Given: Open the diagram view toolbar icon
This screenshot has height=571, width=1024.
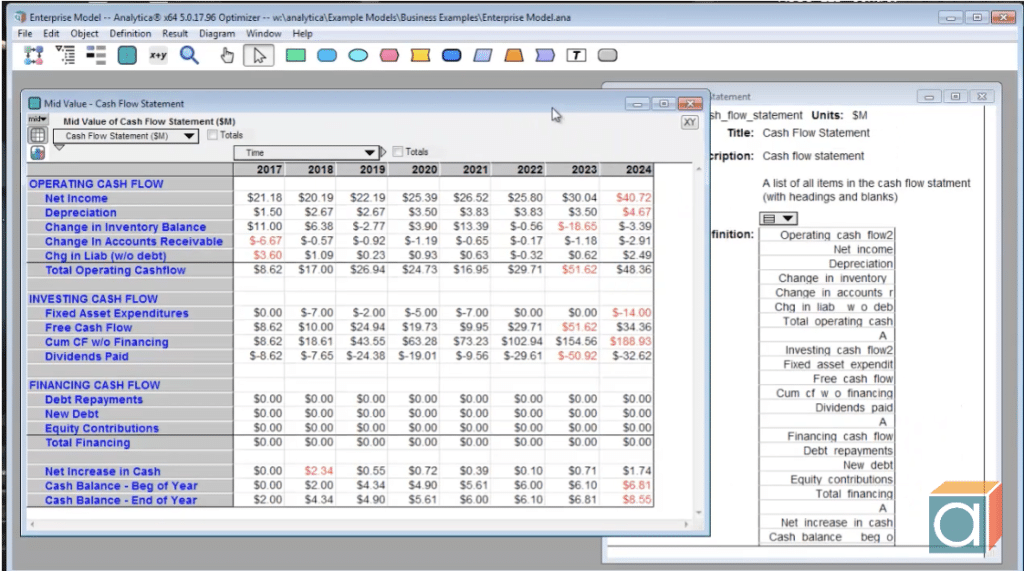Looking at the screenshot, I should [x=33, y=56].
